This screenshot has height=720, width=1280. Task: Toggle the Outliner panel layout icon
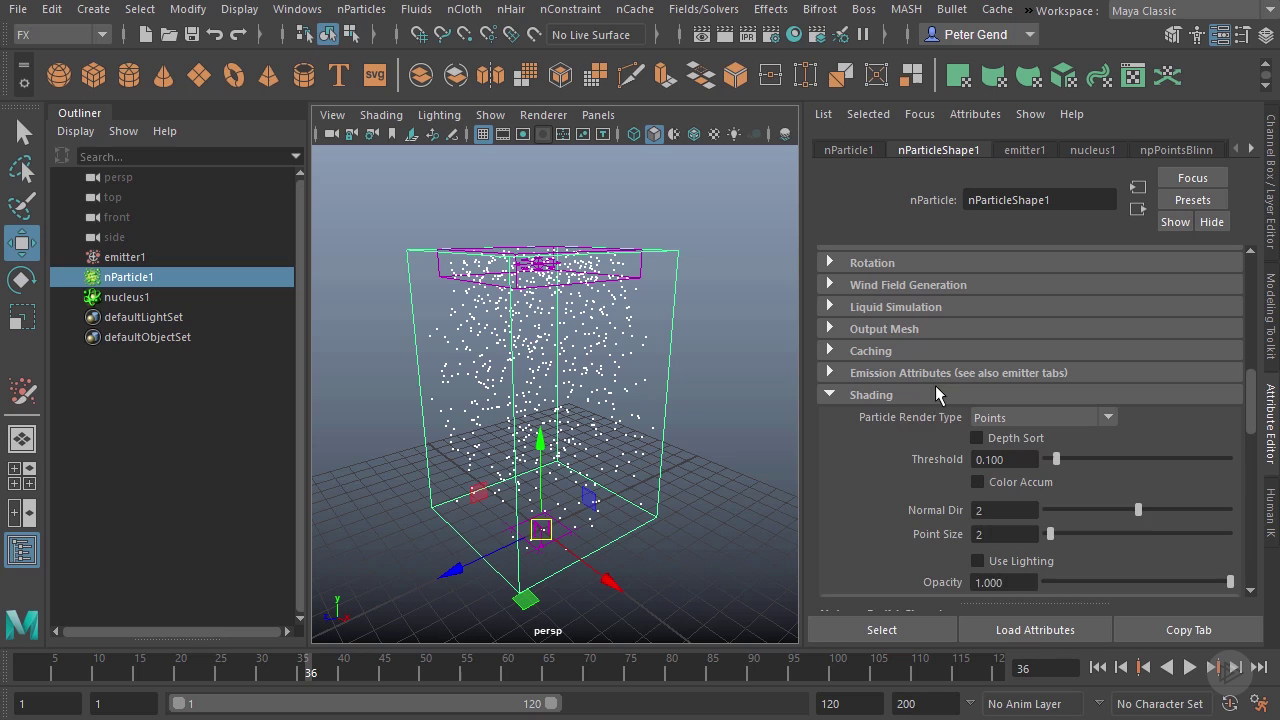tap(22, 550)
